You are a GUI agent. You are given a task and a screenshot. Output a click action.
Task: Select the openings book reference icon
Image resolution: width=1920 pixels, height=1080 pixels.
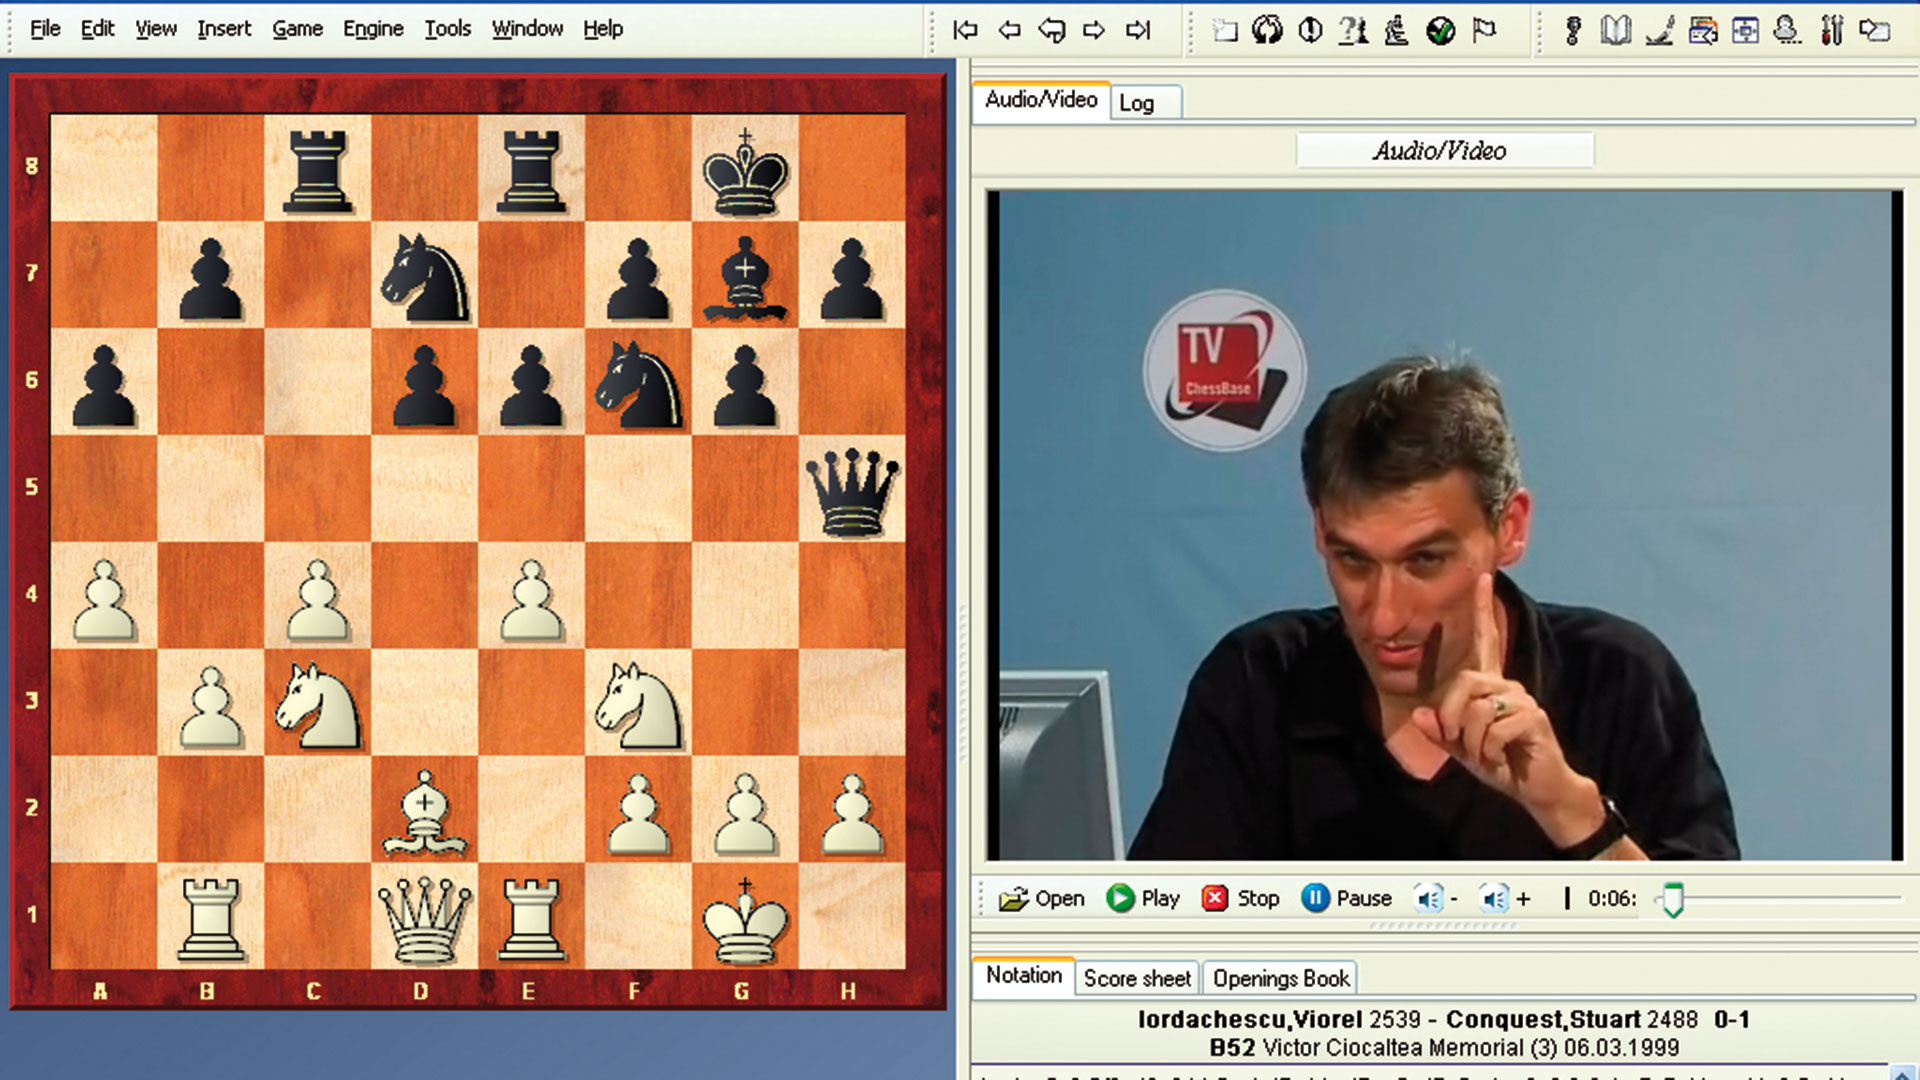pyautogui.click(x=1615, y=29)
